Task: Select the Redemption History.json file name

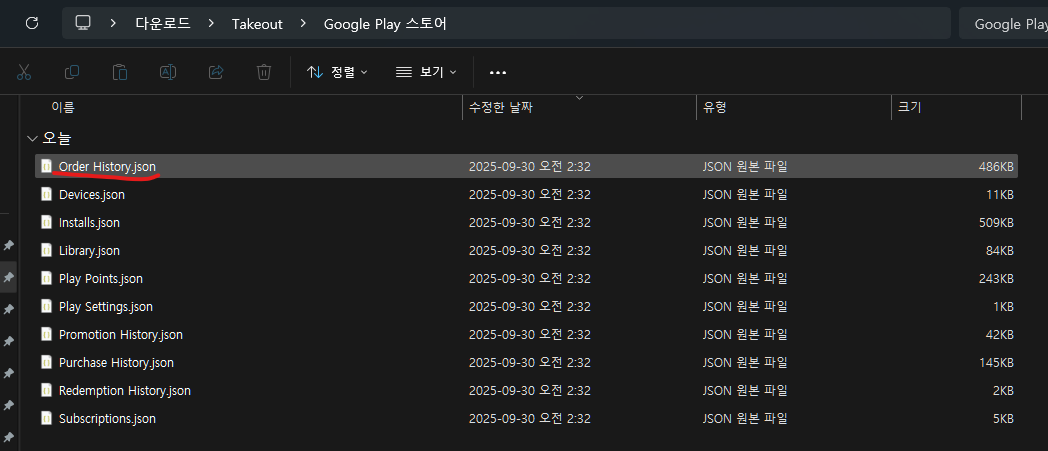Action: tap(124, 391)
